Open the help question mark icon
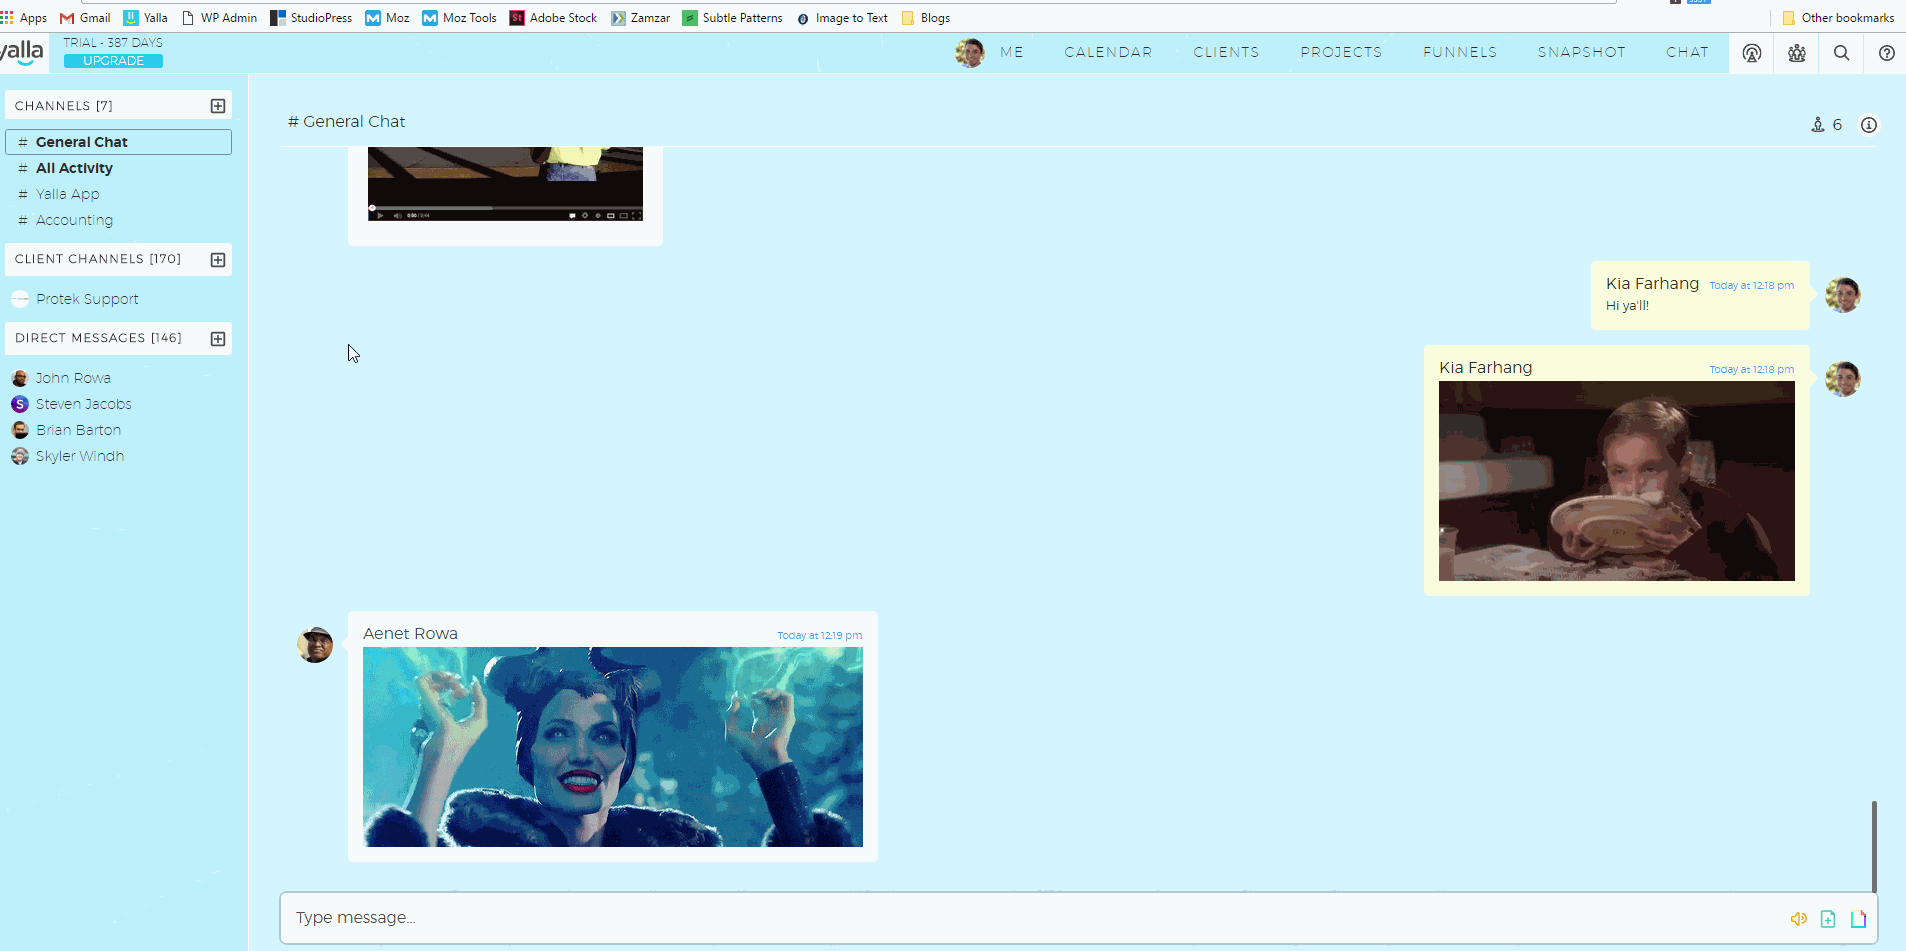The height and width of the screenshot is (951, 1906). point(1887,53)
